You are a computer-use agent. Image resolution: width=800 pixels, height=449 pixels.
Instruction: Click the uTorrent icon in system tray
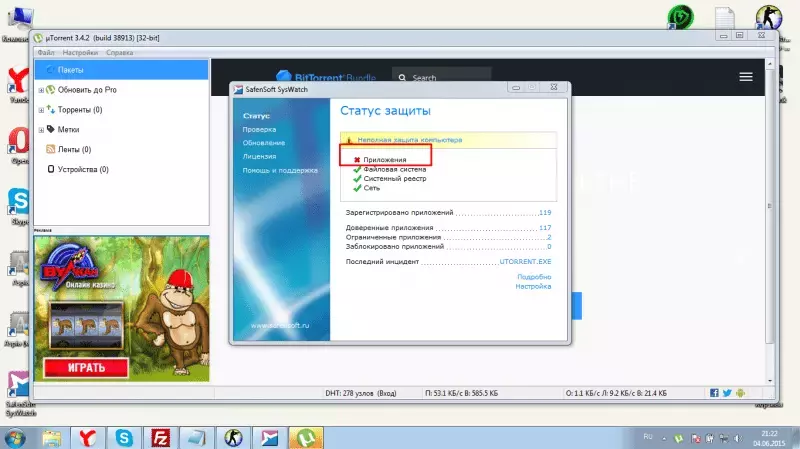679,438
